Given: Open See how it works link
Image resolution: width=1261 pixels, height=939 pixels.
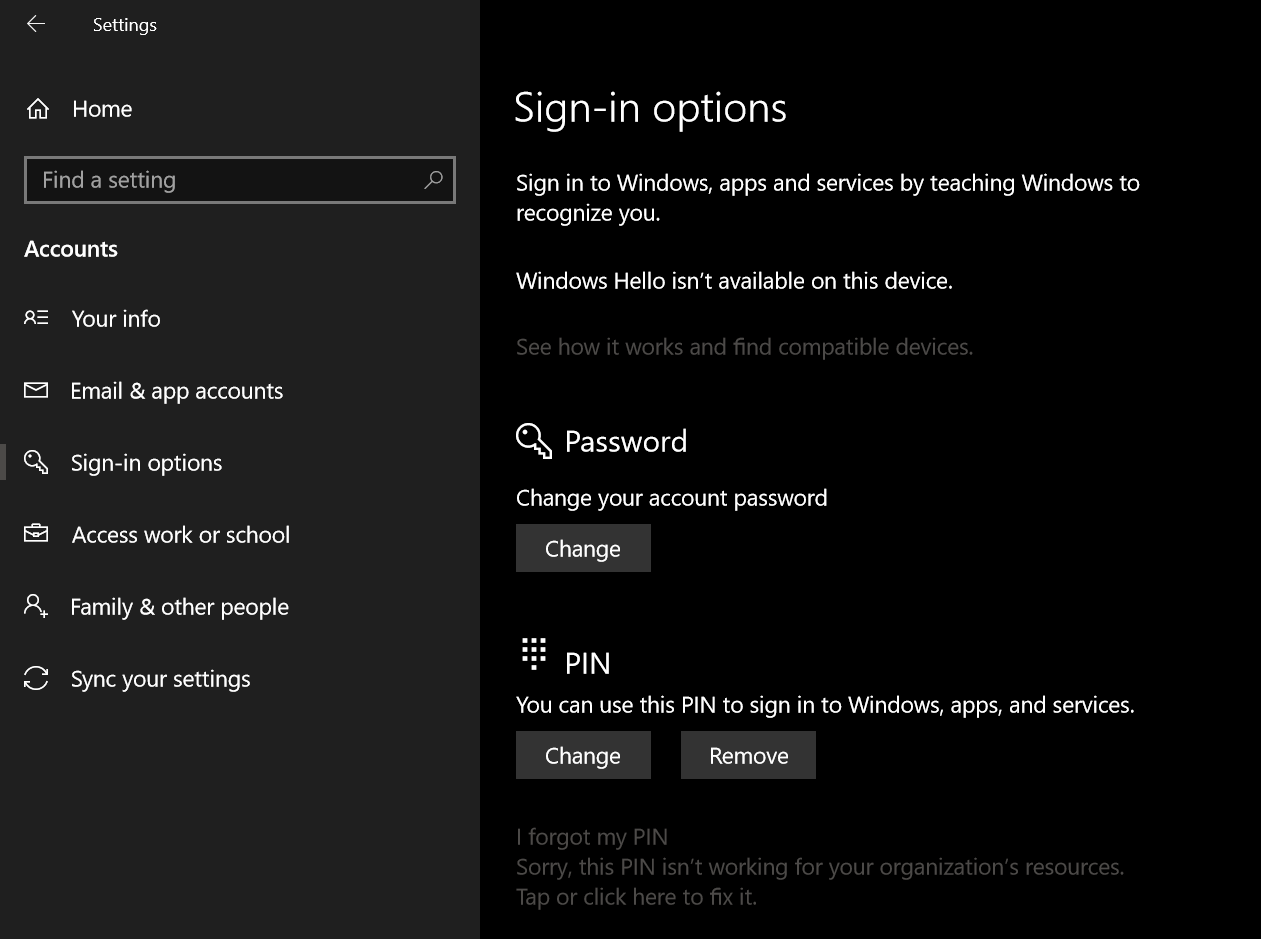Looking at the screenshot, I should pyautogui.click(x=744, y=347).
